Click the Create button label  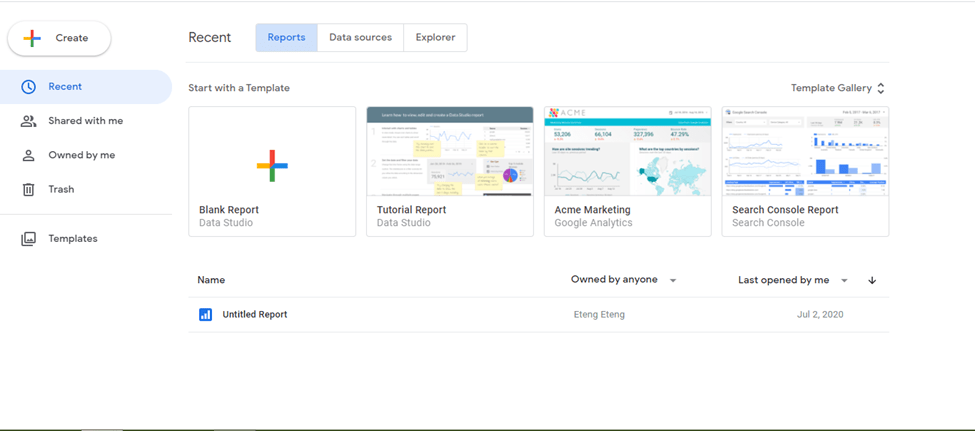[x=72, y=38]
